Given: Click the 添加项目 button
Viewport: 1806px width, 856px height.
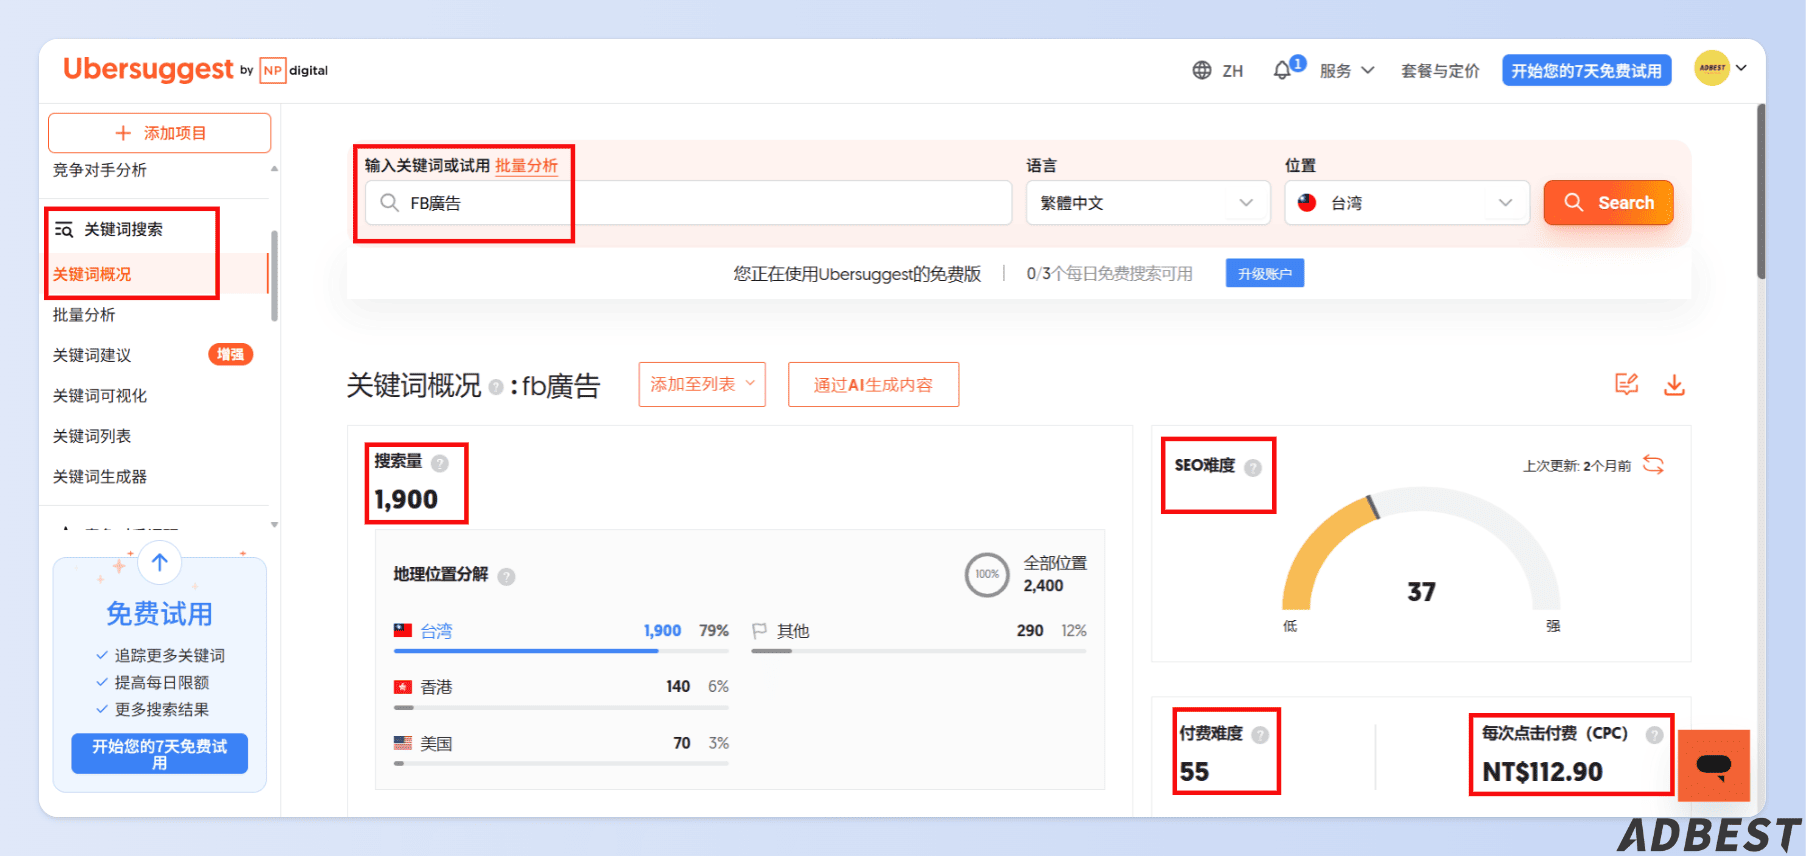Looking at the screenshot, I should pyautogui.click(x=159, y=133).
